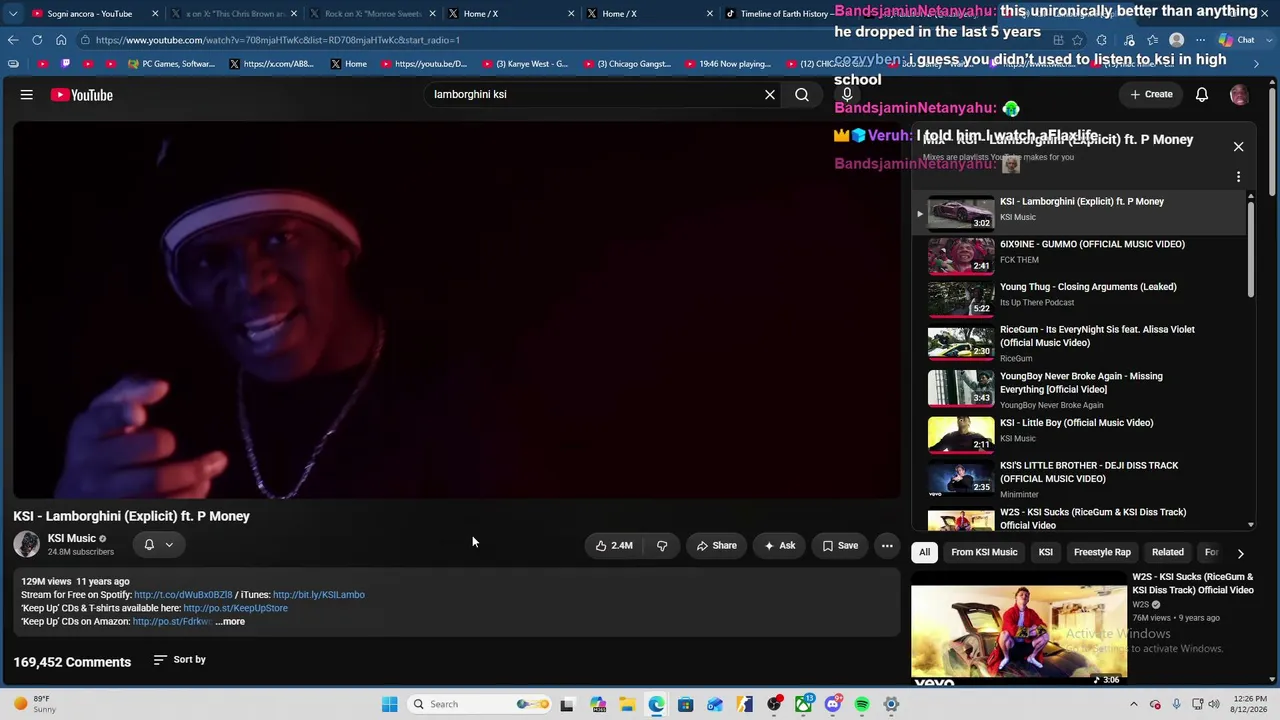
Task: Toggle the channel notification bell
Action: tap(149, 545)
